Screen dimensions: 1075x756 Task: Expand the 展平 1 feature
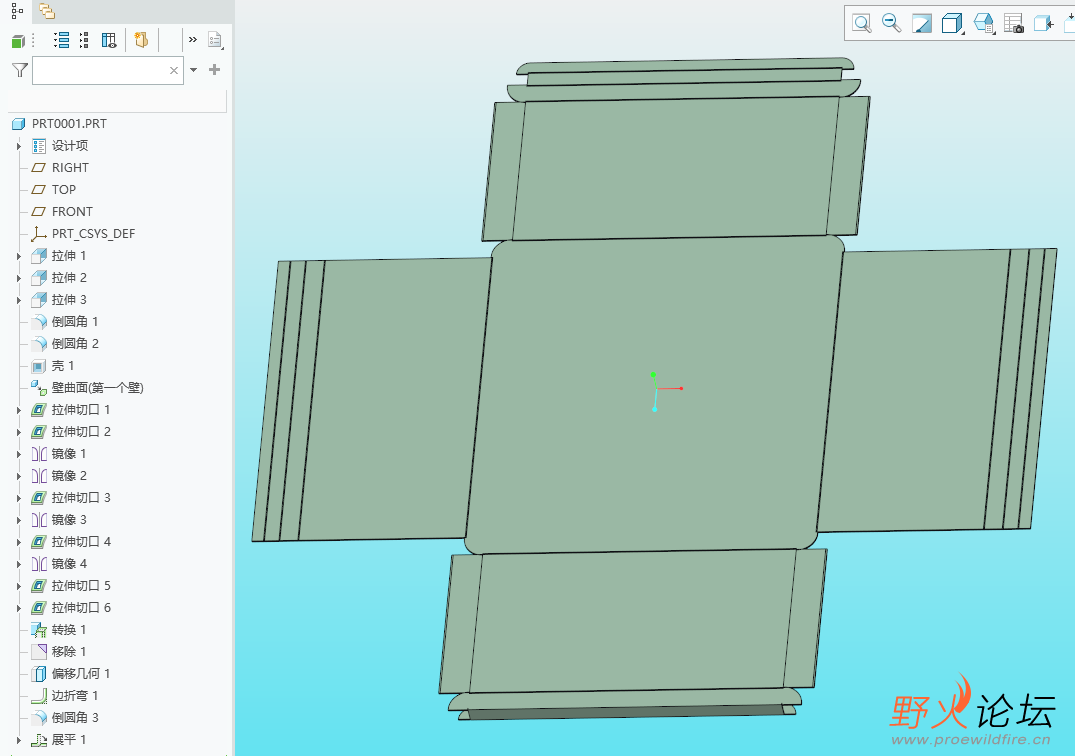click(x=19, y=740)
